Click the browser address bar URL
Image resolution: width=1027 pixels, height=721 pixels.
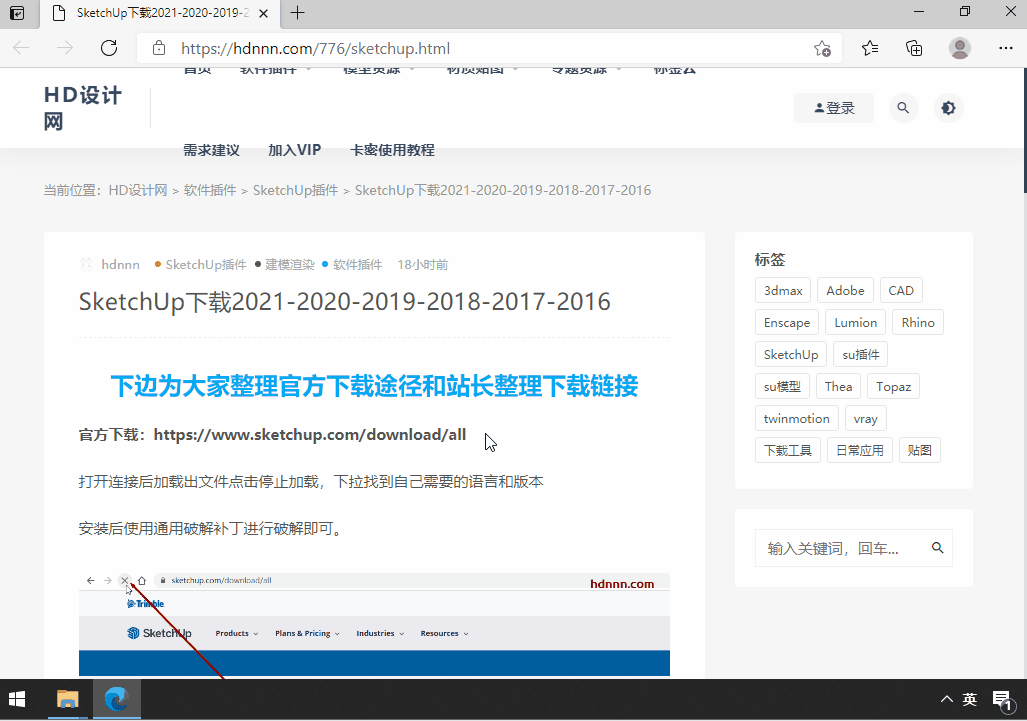(315, 48)
